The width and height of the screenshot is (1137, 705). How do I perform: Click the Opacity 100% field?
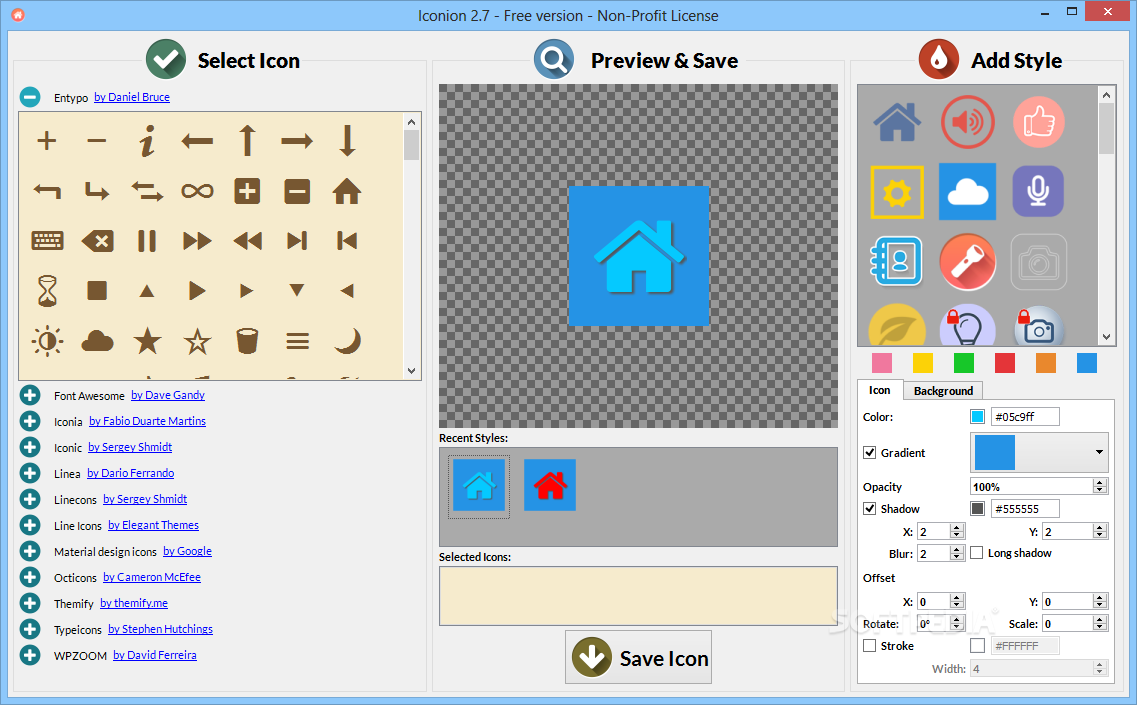1032,487
